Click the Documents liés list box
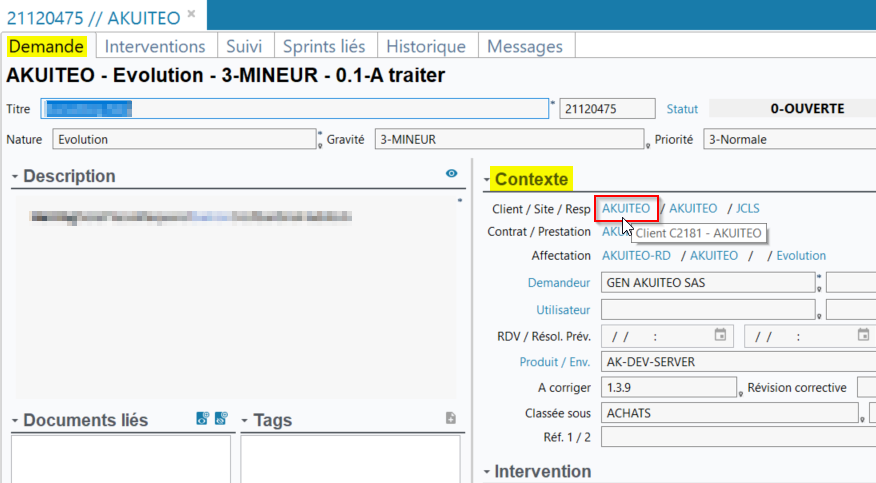 click(121, 459)
